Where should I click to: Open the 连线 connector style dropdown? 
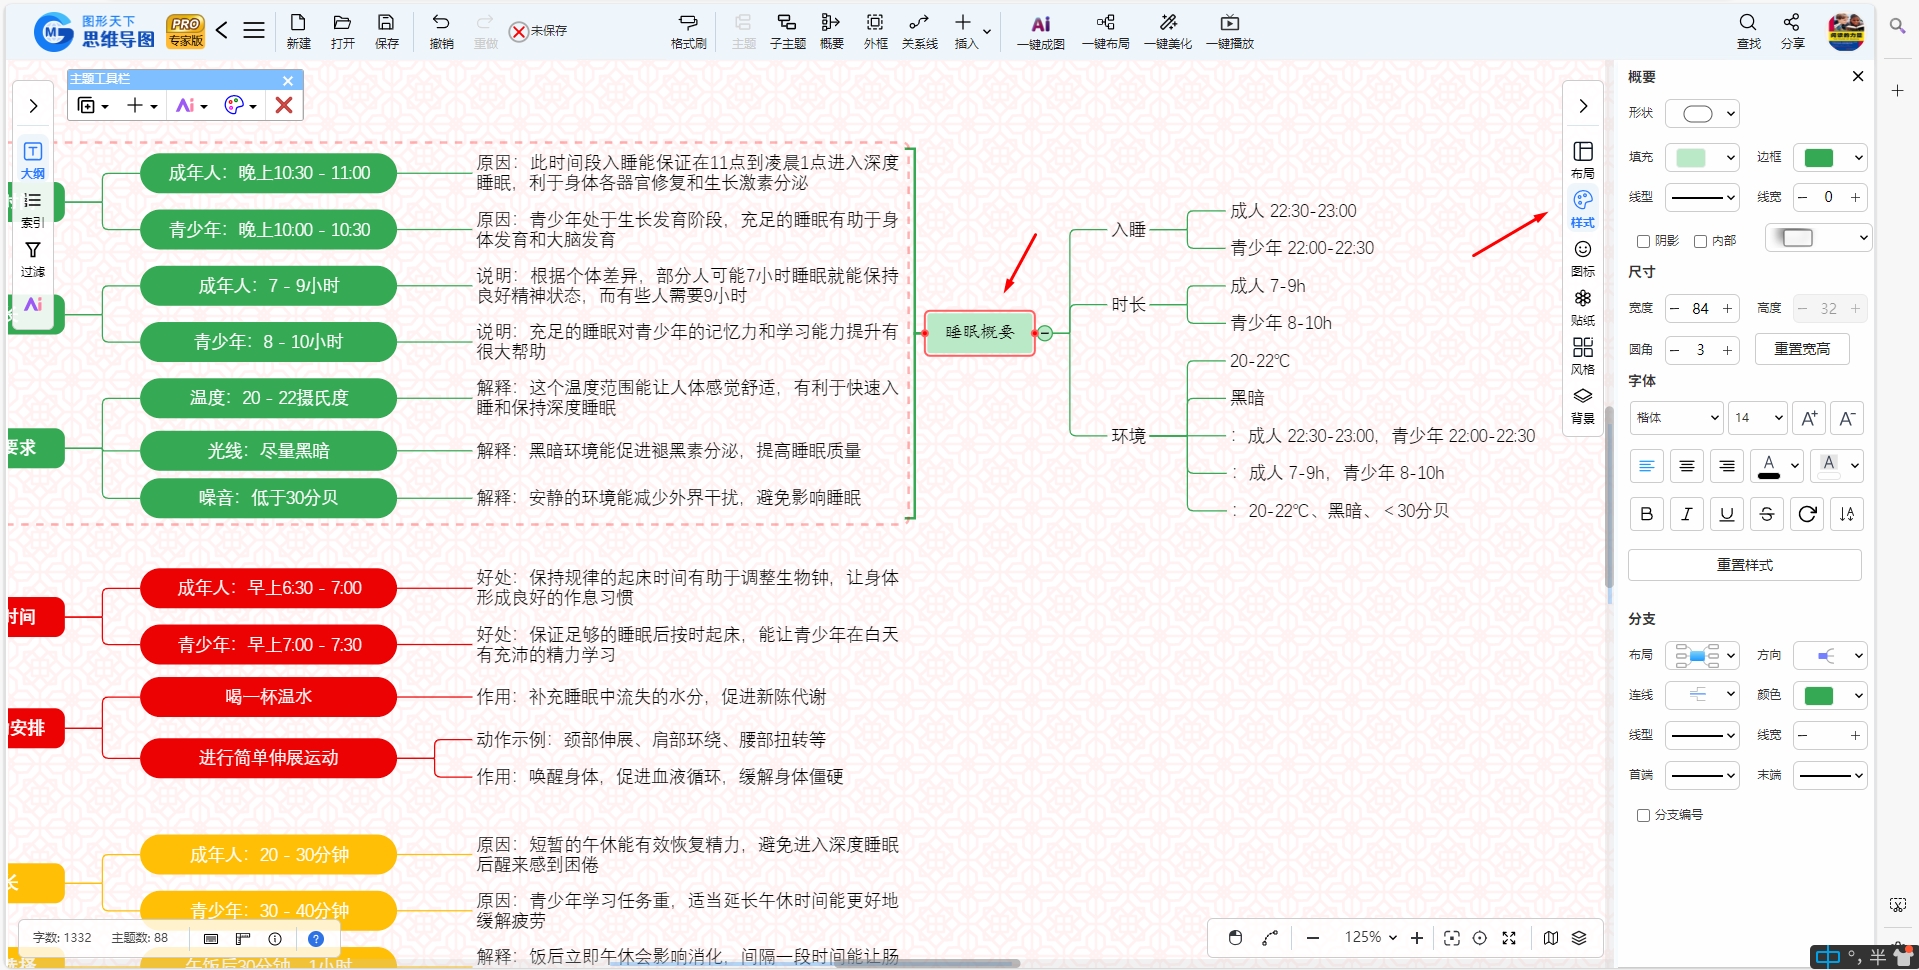tap(1702, 695)
